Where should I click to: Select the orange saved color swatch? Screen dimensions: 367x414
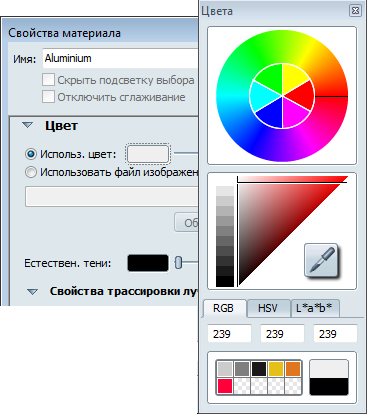(x=293, y=369)
